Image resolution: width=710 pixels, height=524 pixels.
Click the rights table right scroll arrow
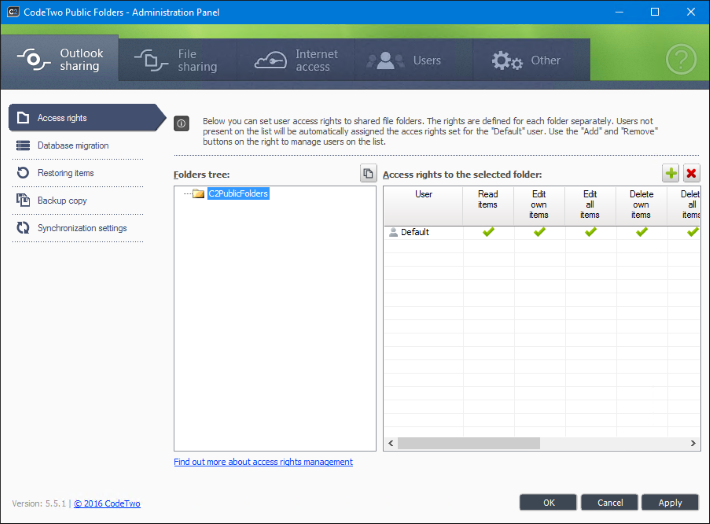tap(693, 443)
